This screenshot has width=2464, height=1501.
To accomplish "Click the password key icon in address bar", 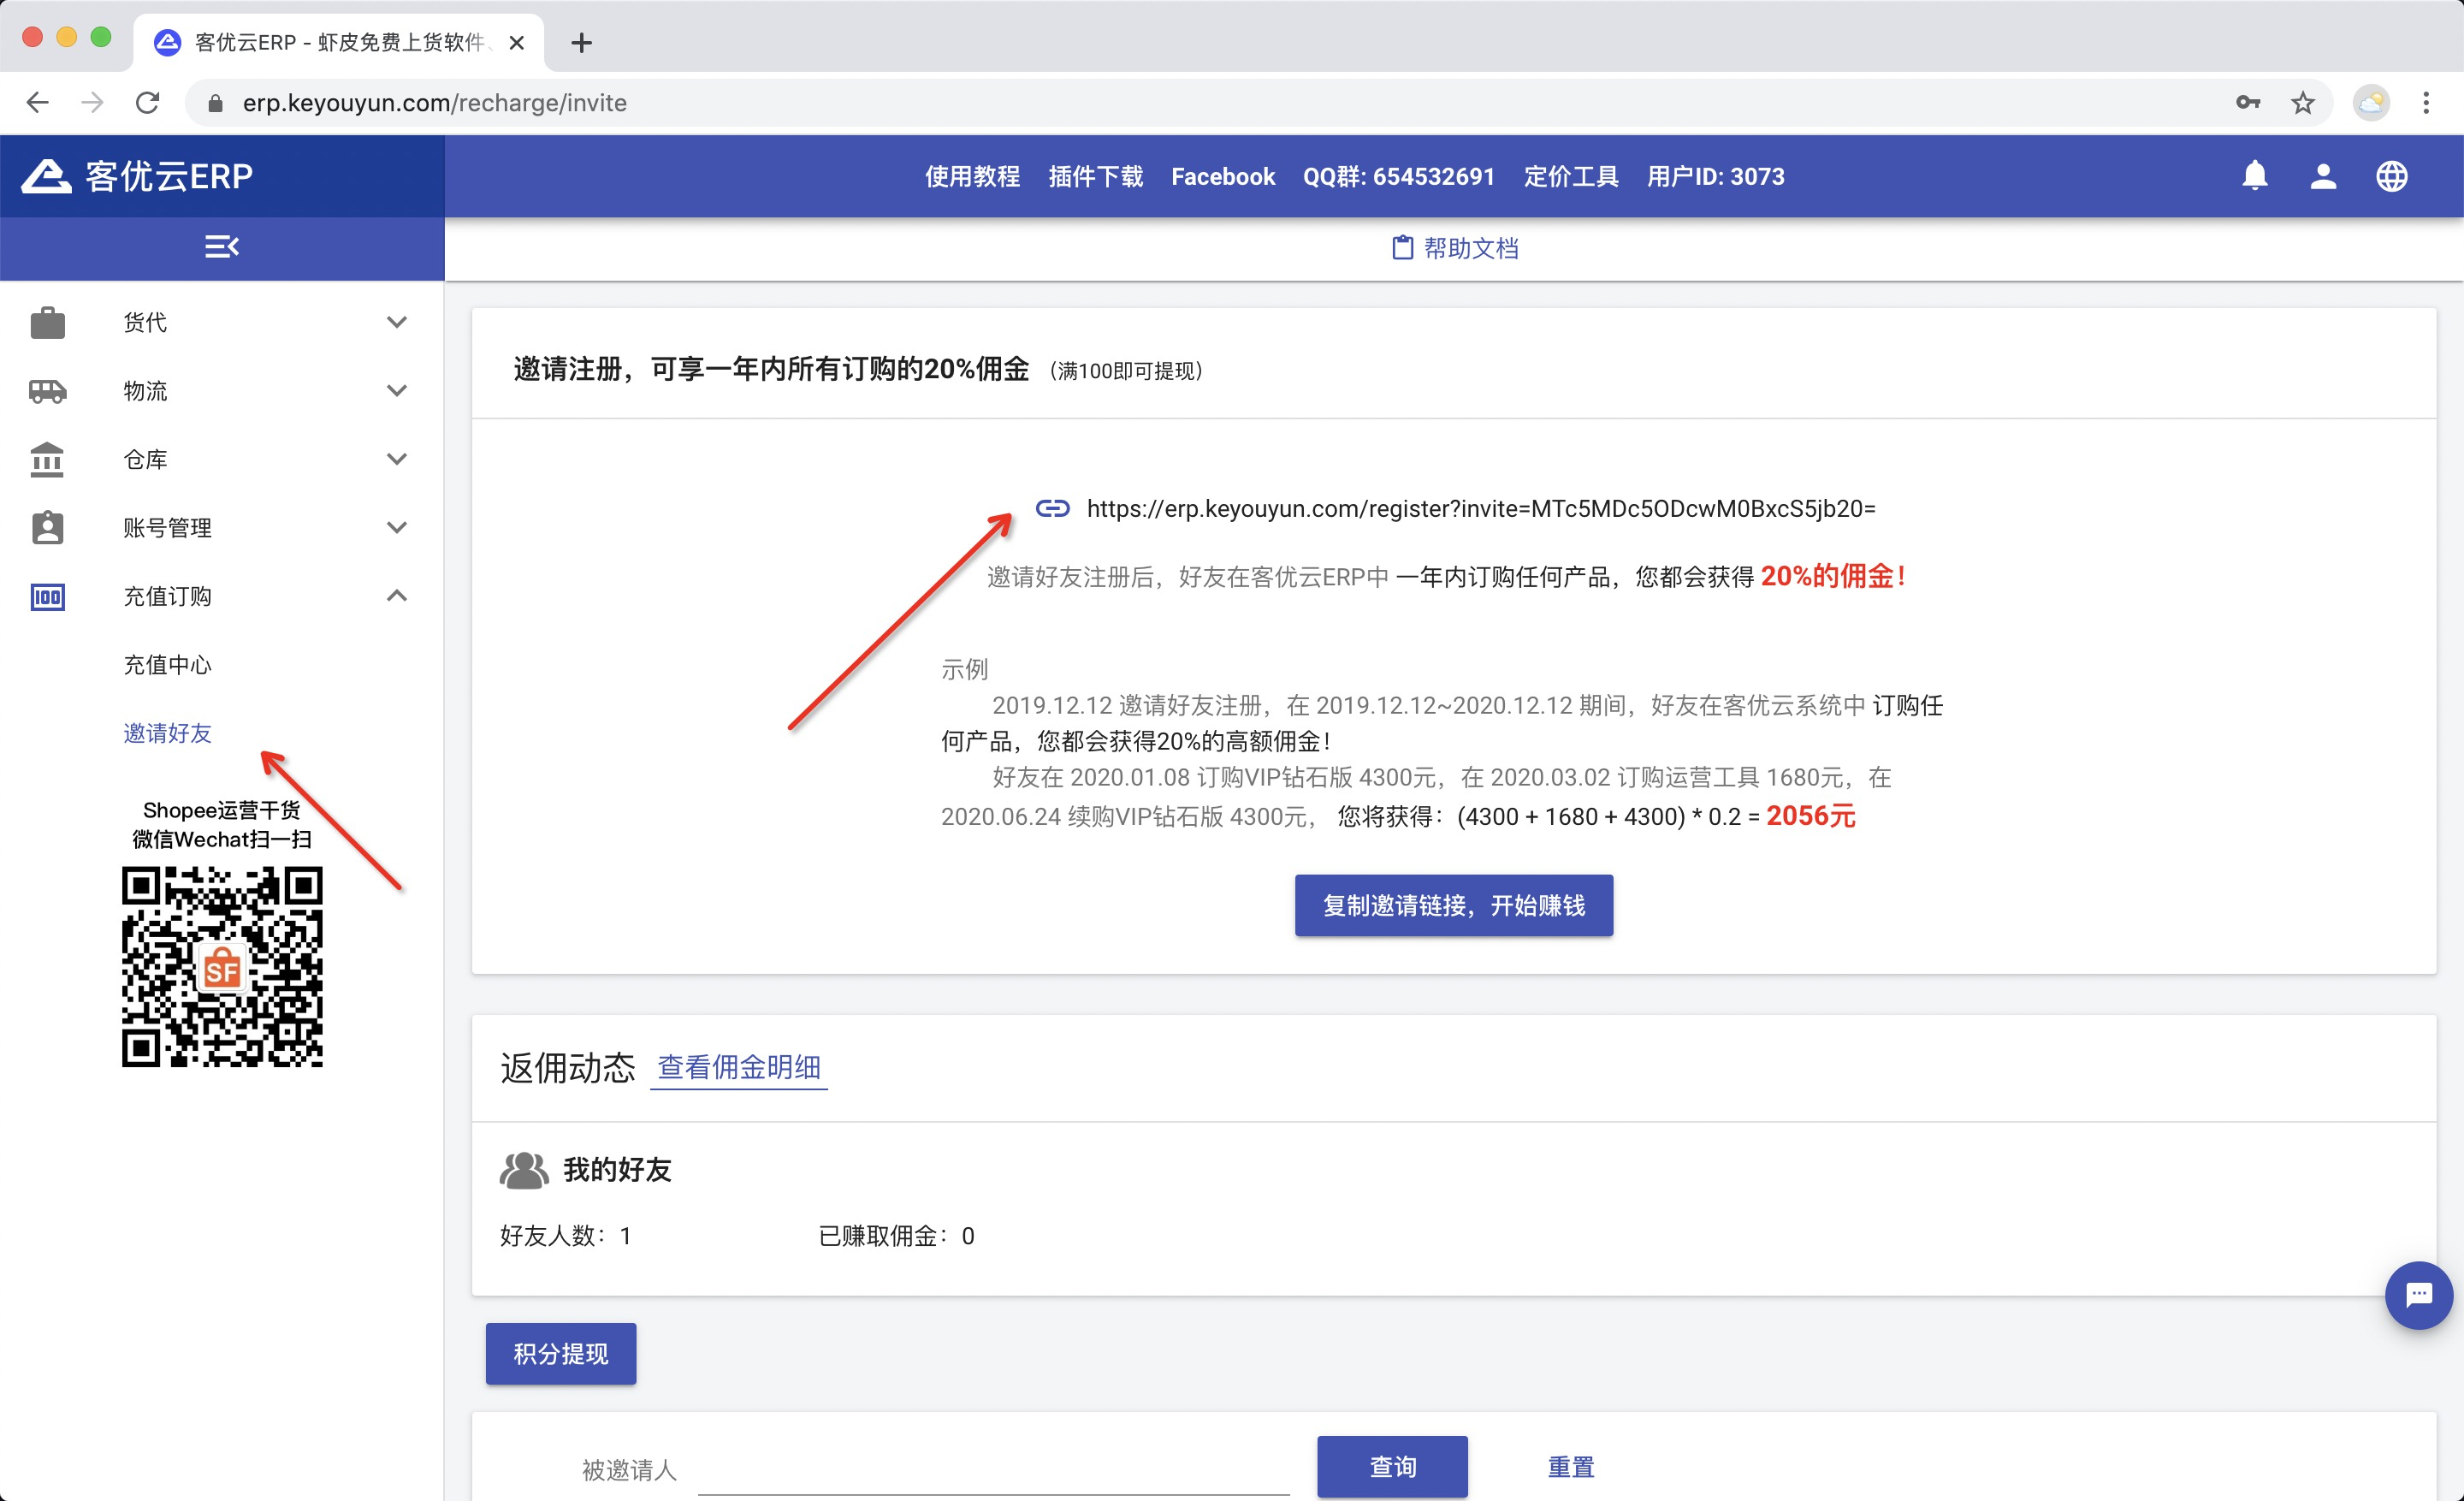I will (x=2248, y=103).
